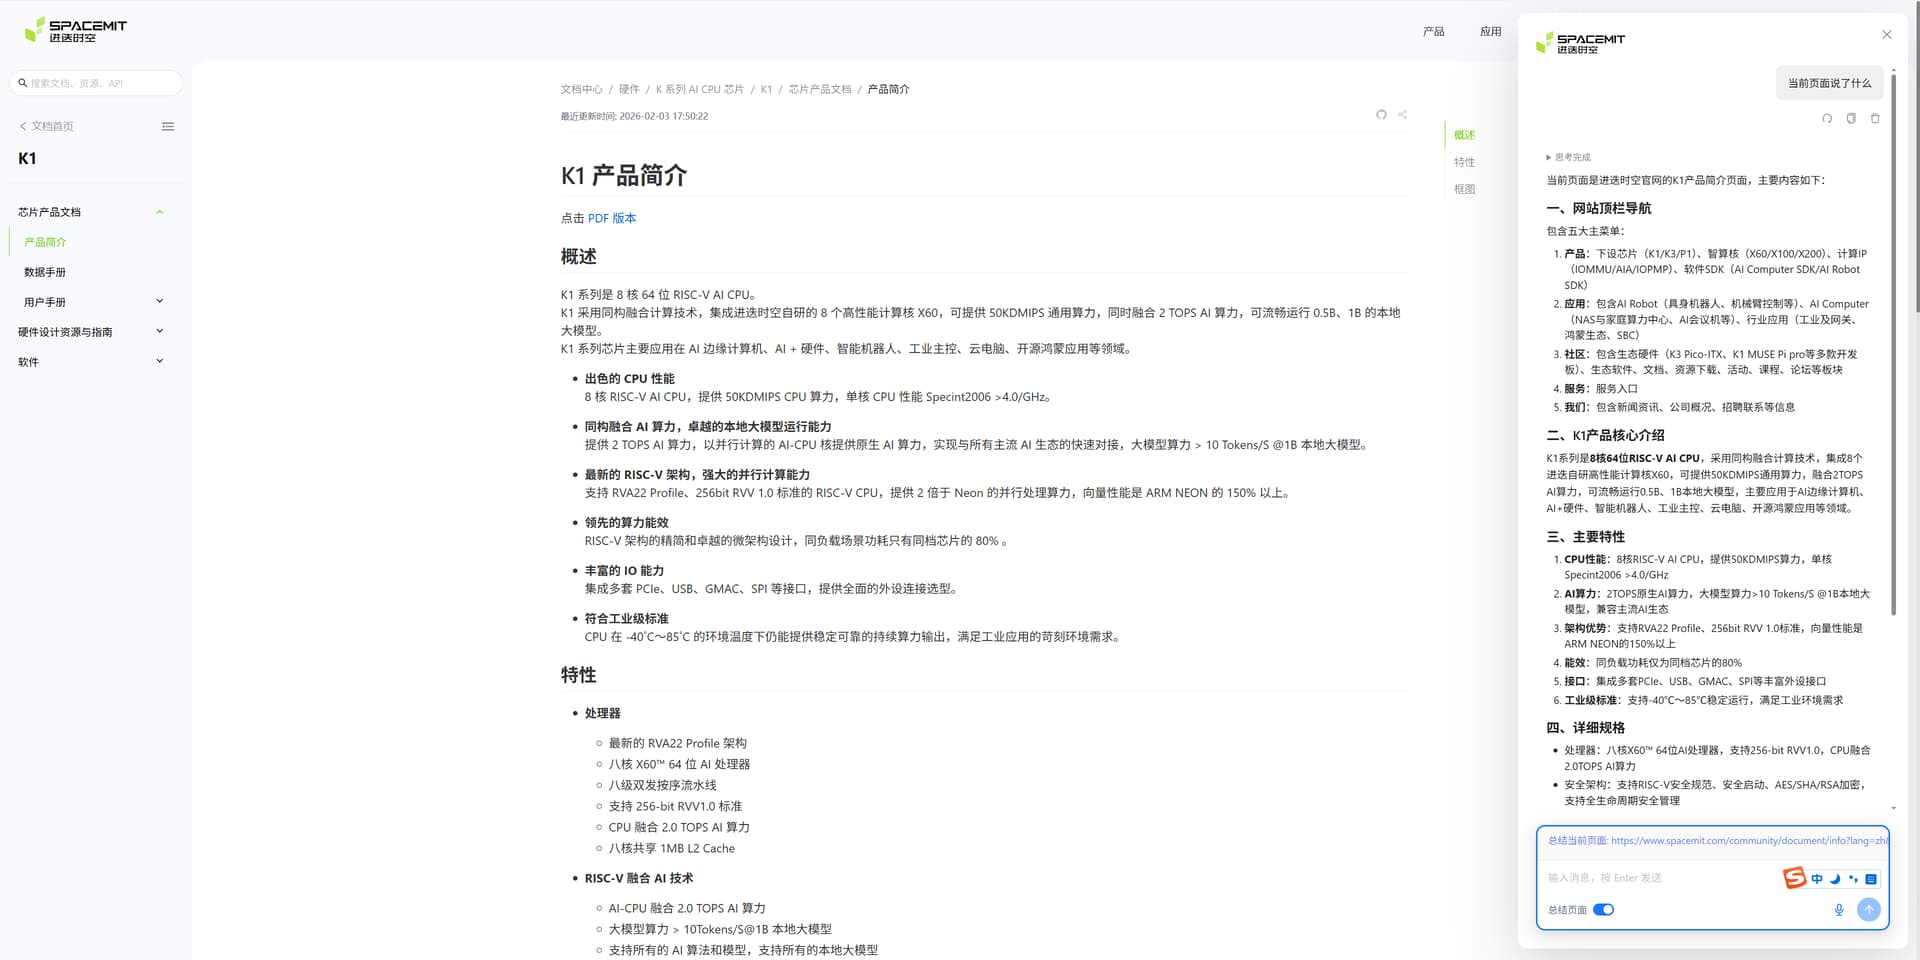
Task: Collapse the 芯片产品文档 section
Action: pyautogui.click(x=159, y=212)
